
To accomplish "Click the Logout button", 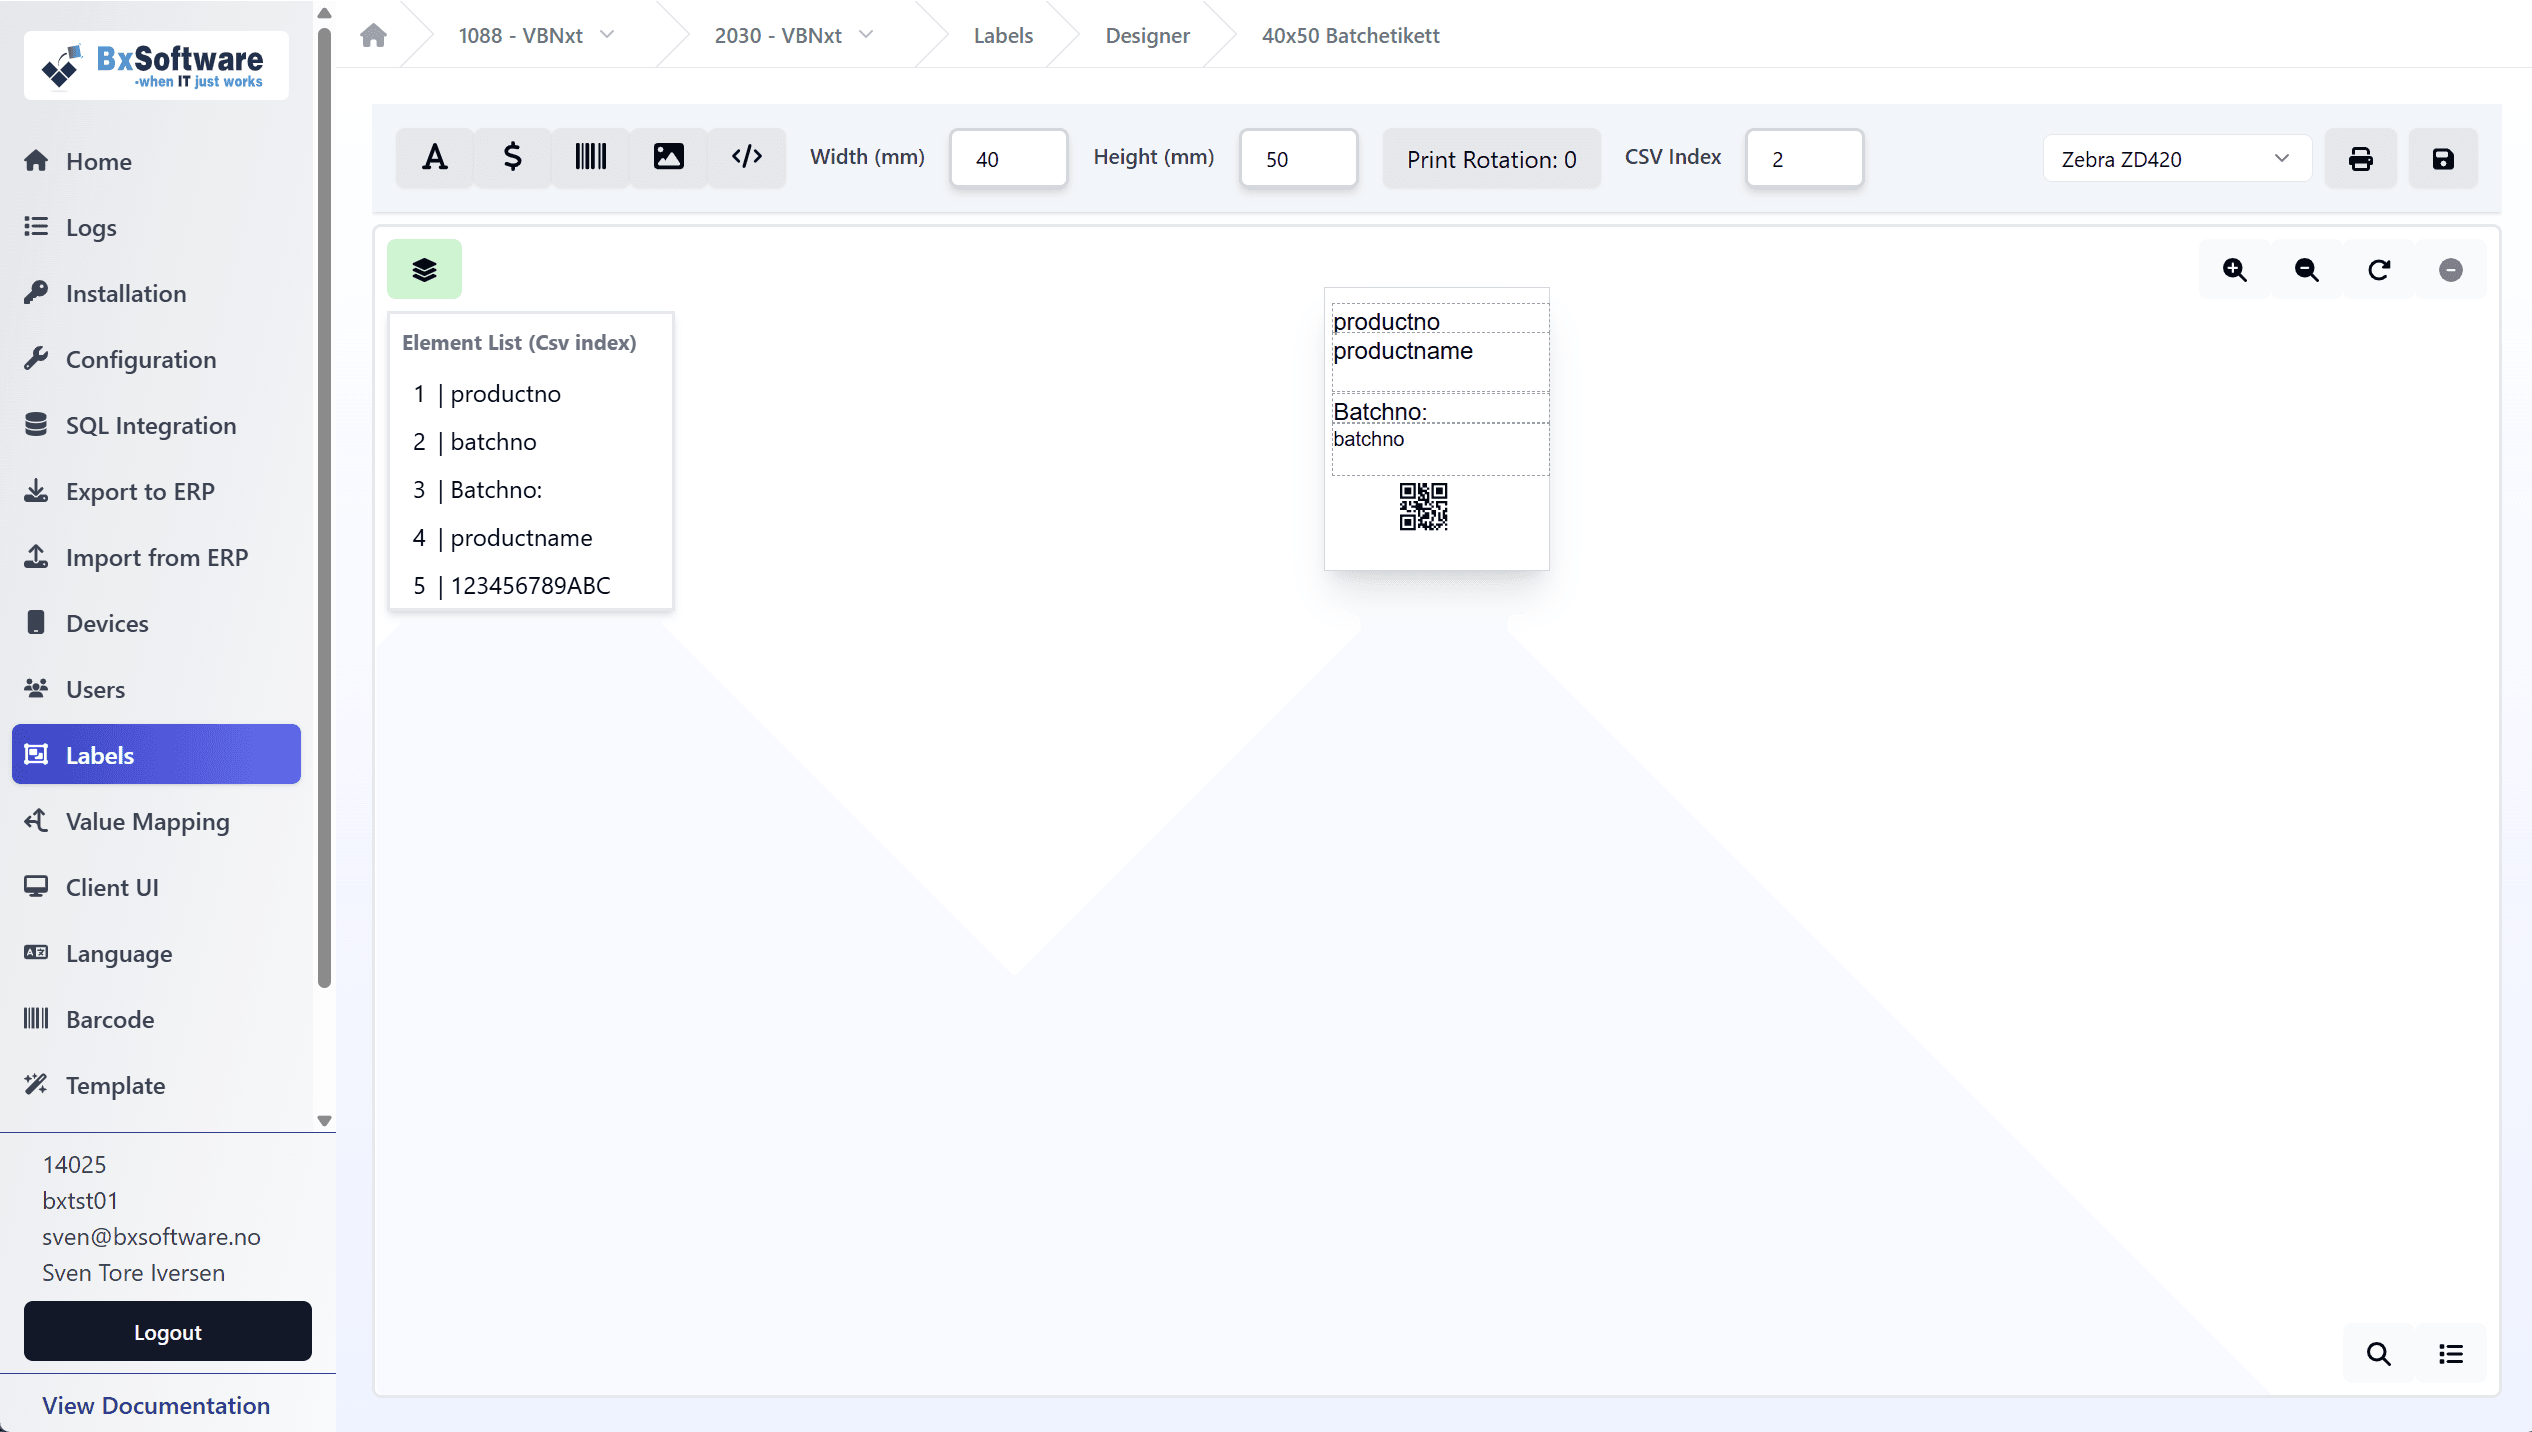I will coord(167,1332).
